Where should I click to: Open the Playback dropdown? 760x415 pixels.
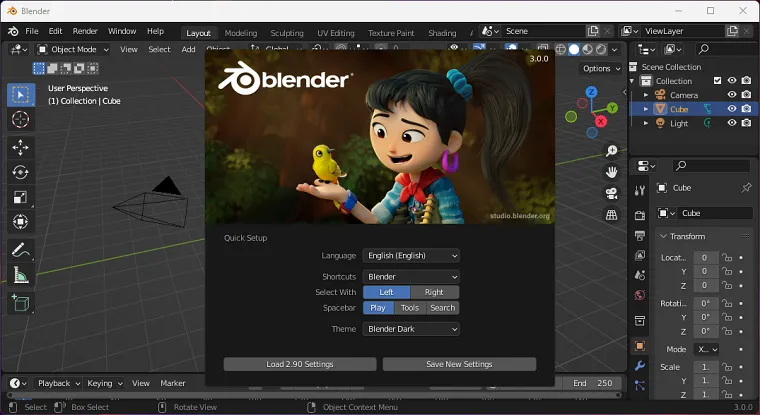[x=59, y=383]
